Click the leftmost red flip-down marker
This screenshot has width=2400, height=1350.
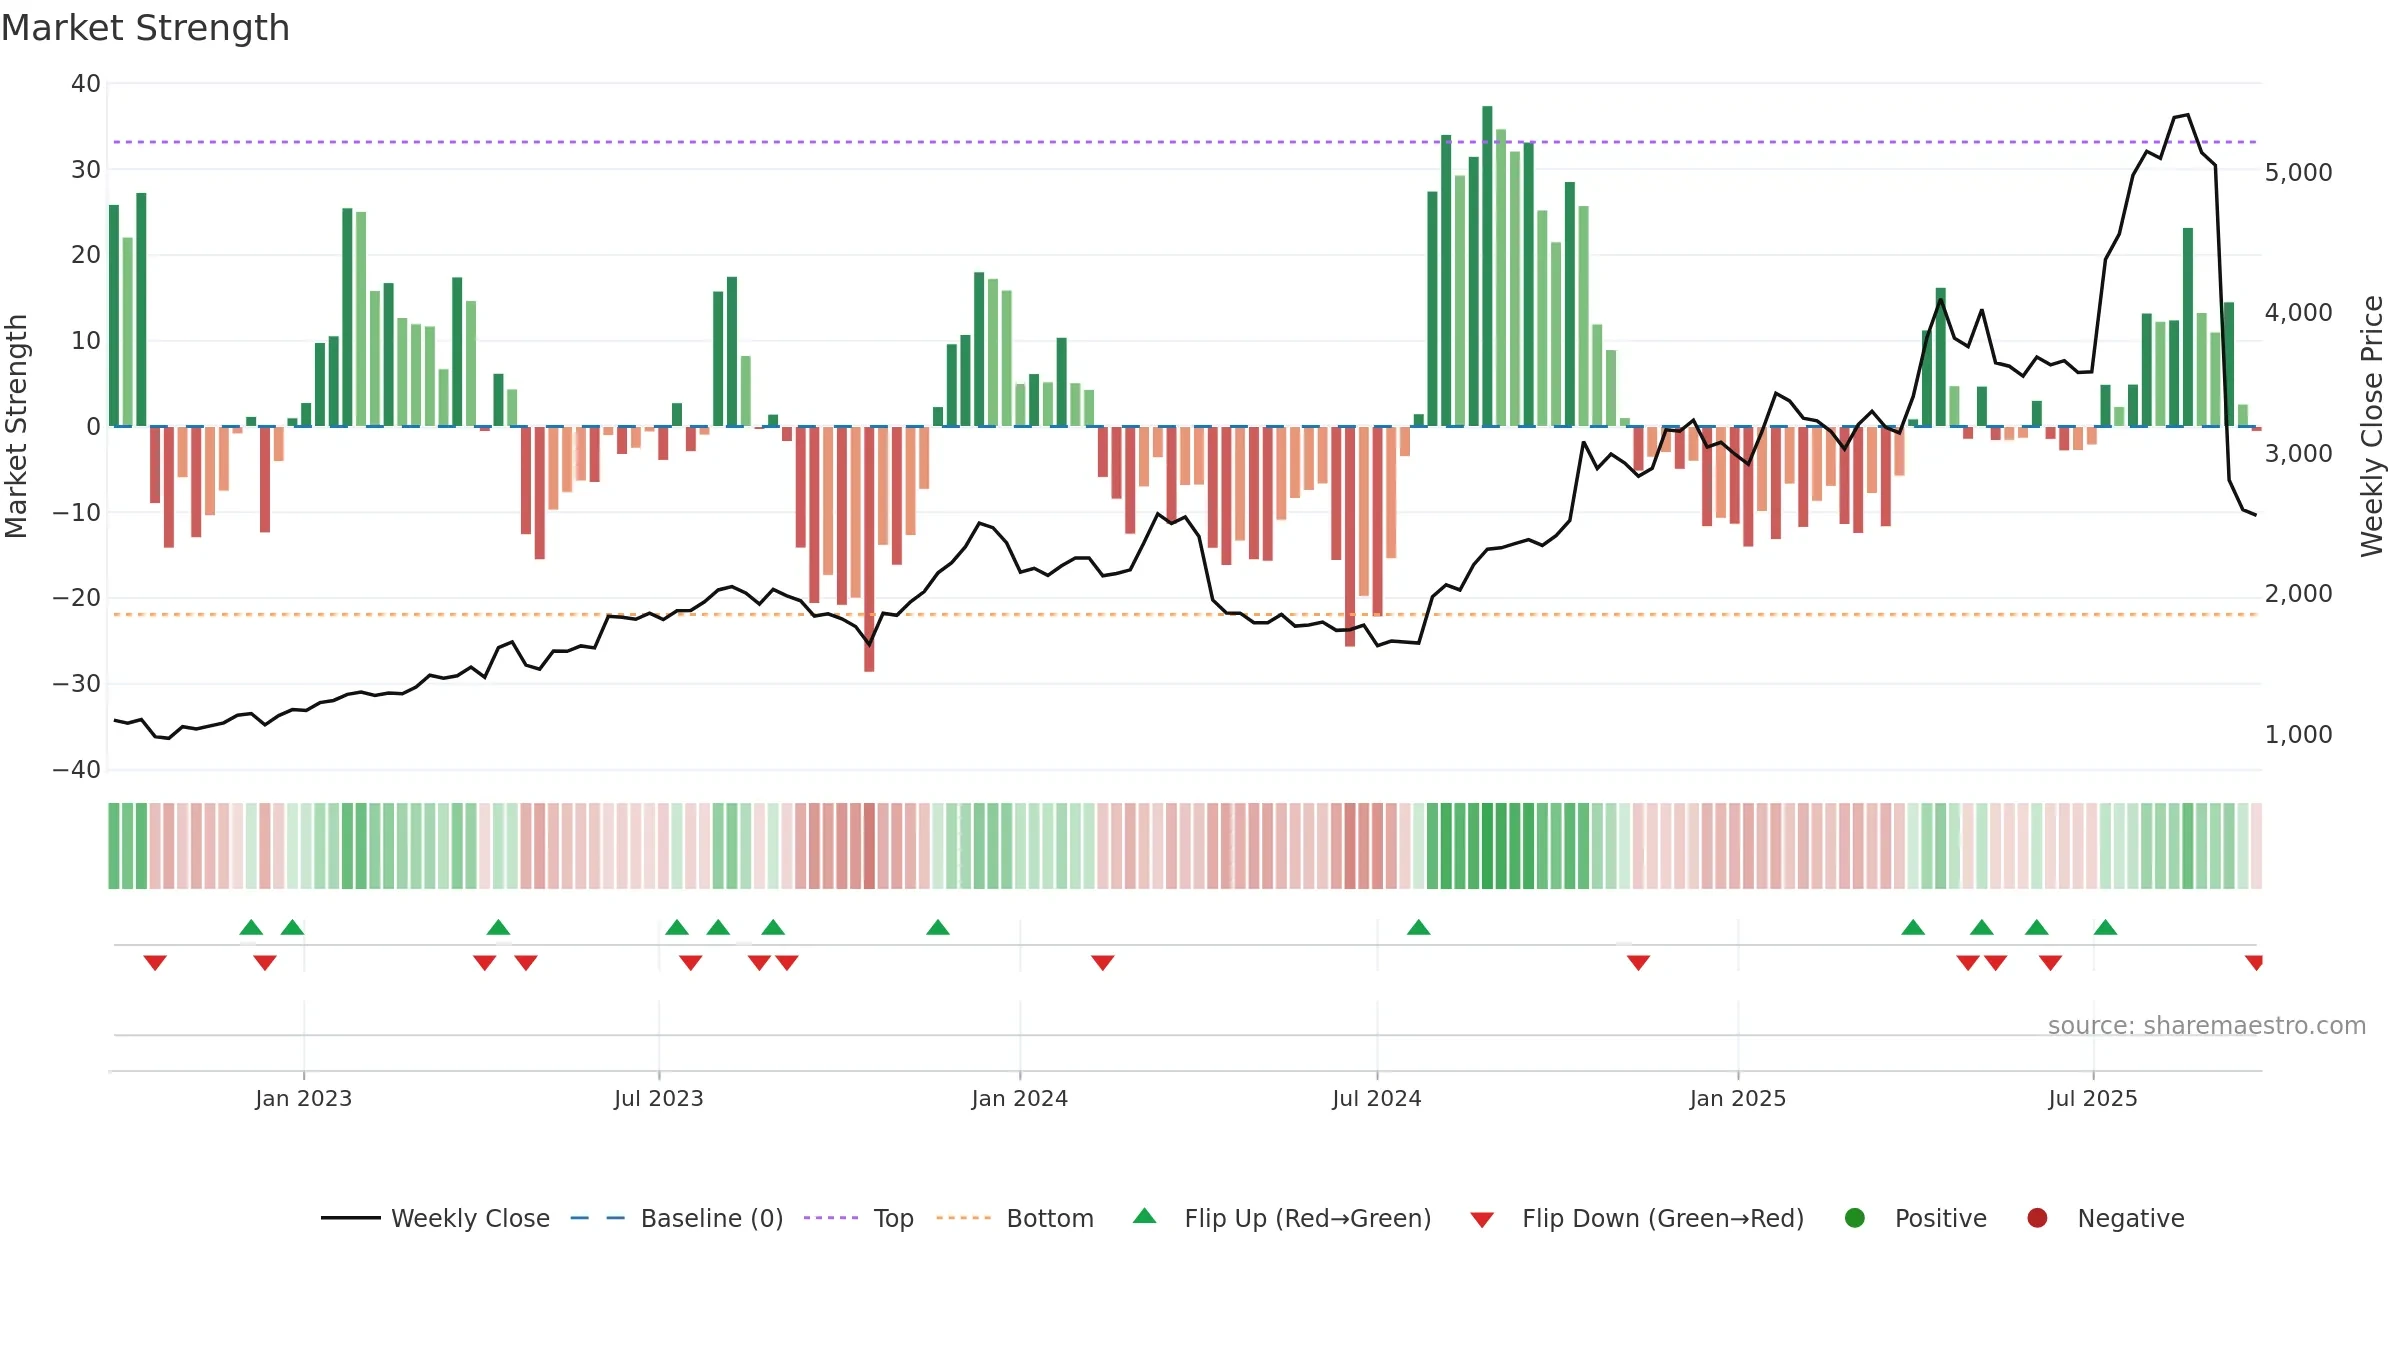coord(155,962)
